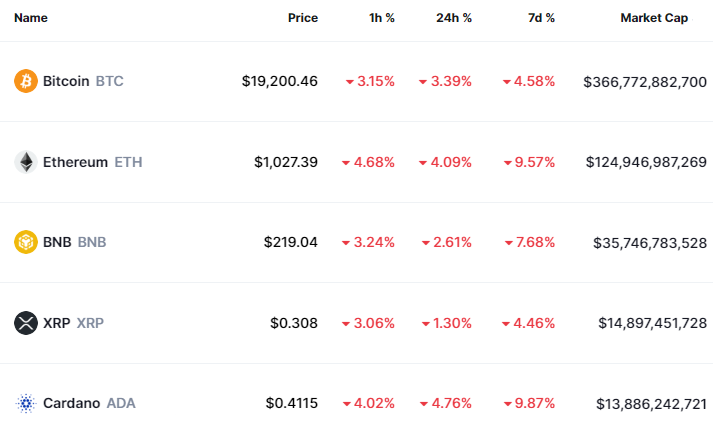Click the XRP black logo icon
Image resolution: width=713 pixels, height=432 pixels.
point(26,323)
